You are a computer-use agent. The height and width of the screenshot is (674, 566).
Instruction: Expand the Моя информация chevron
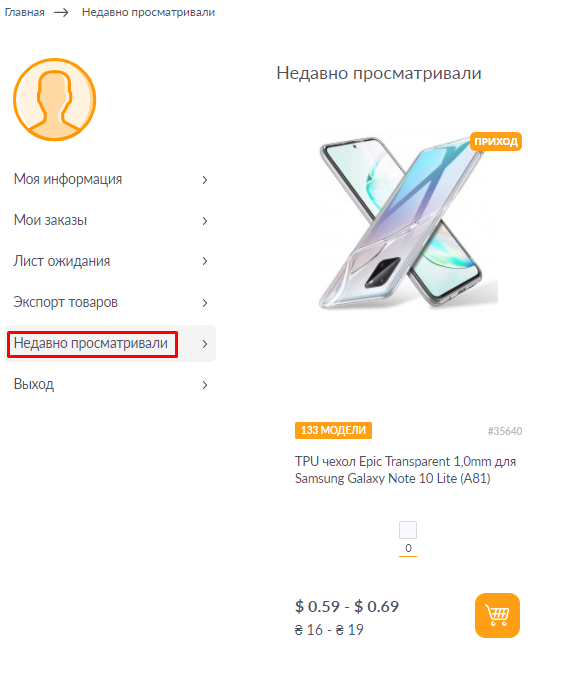point(205,180)
